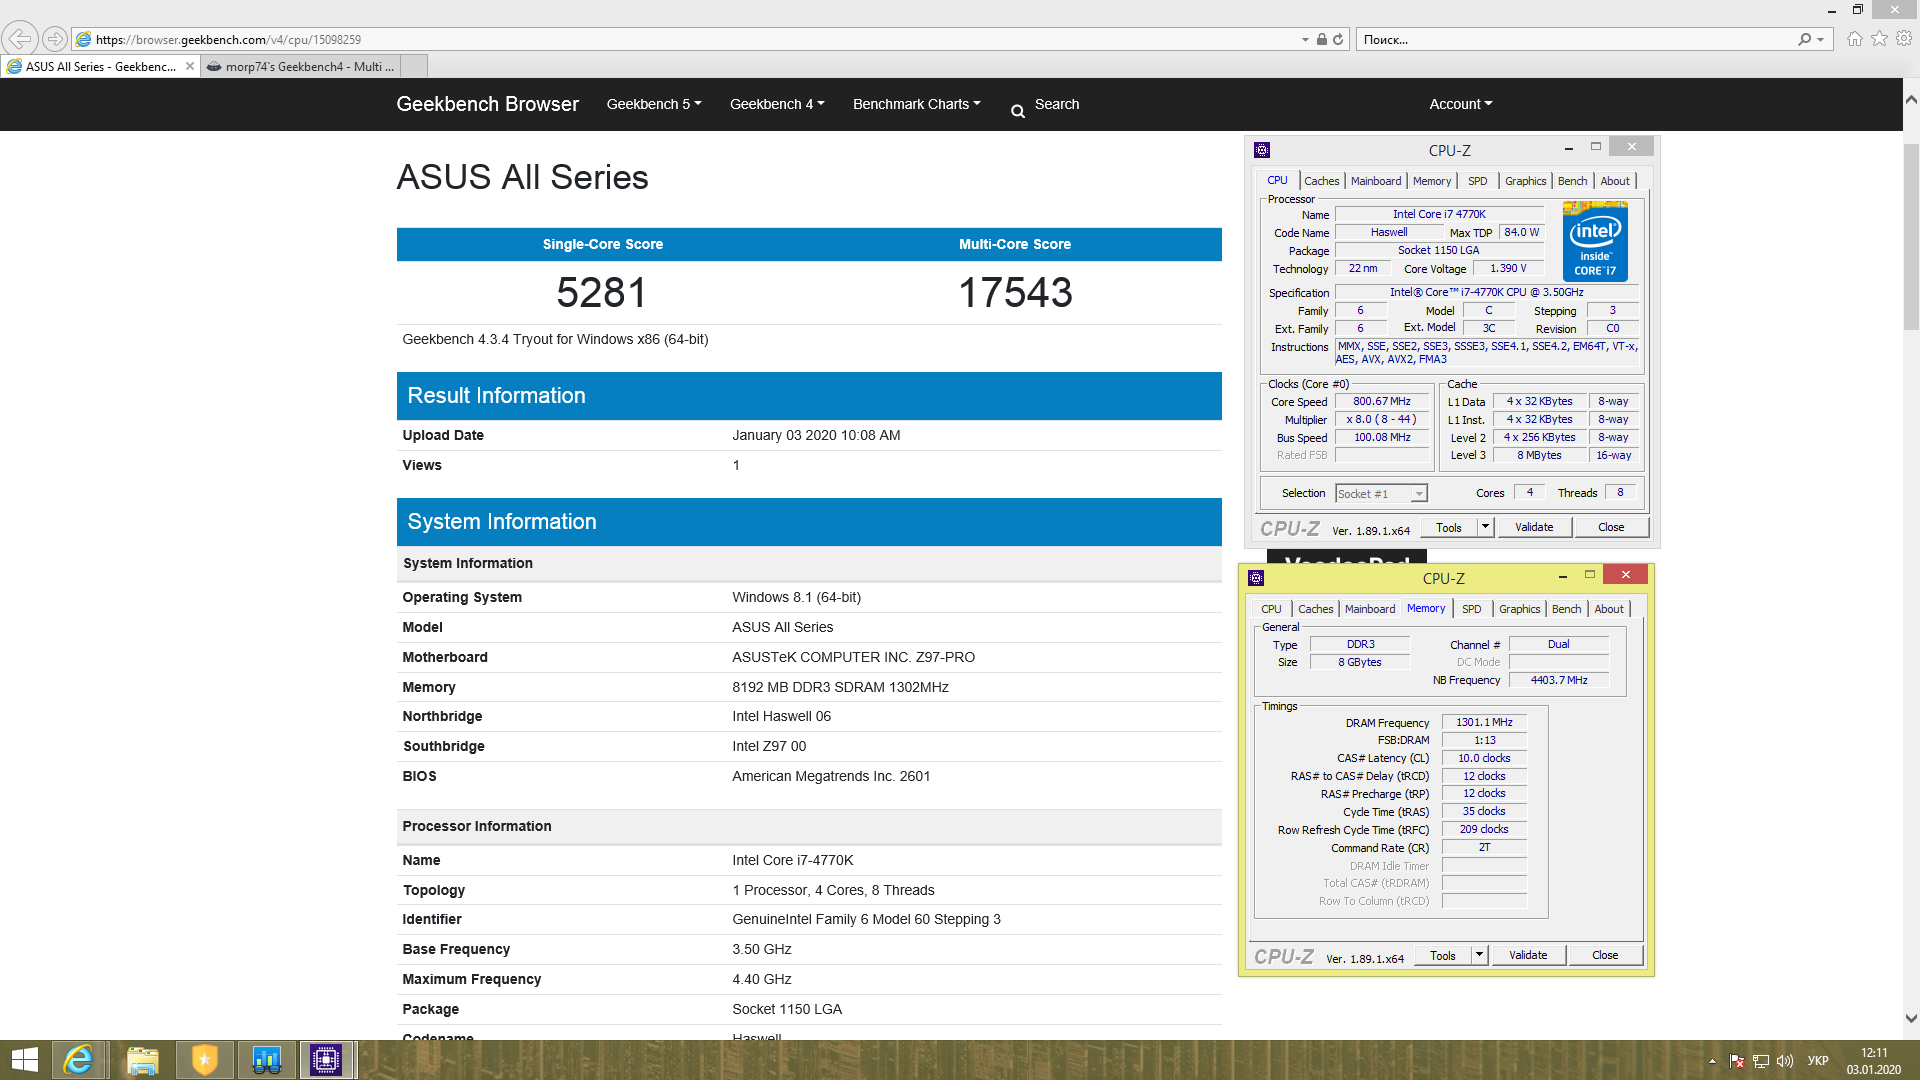Viewport: 1920px width, 1080px height.
Task: Open Favorites star icon
Action: (x=1880, y=39)
